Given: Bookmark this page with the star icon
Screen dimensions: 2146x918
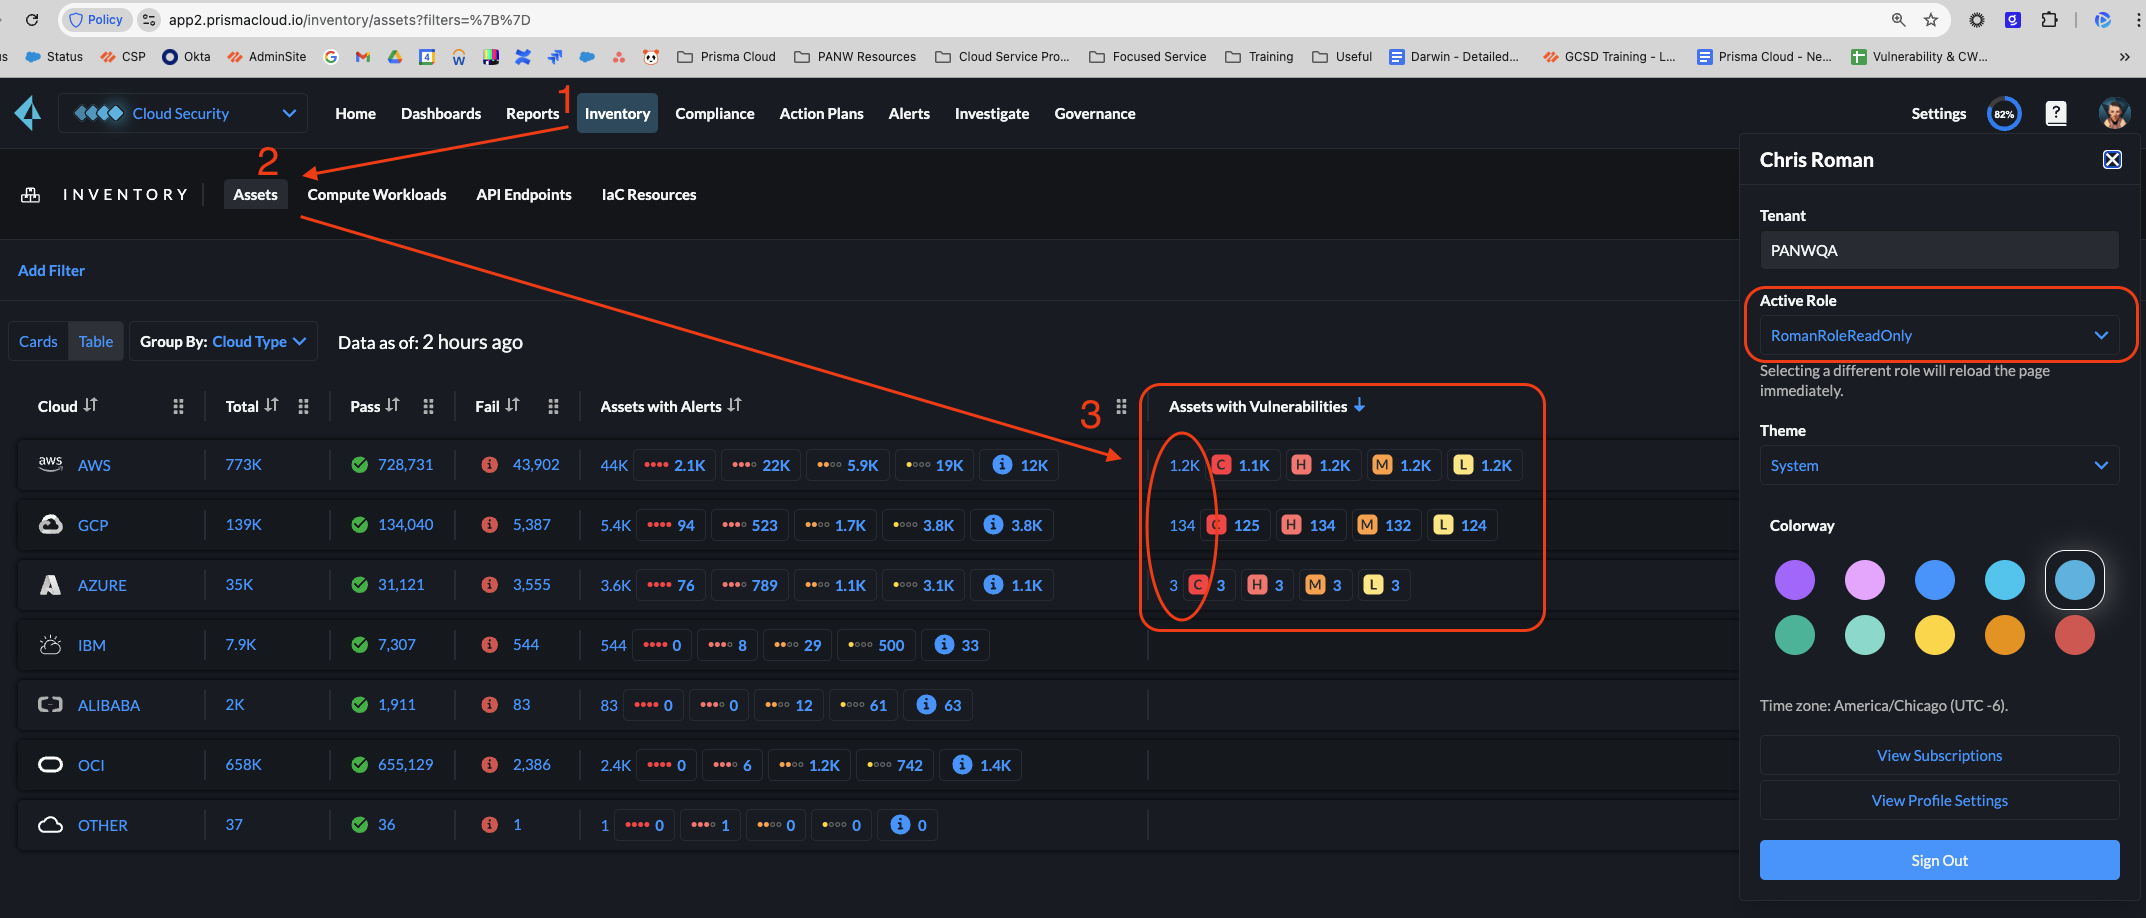Looking at the screenshot, I should tap(1931, 20).
